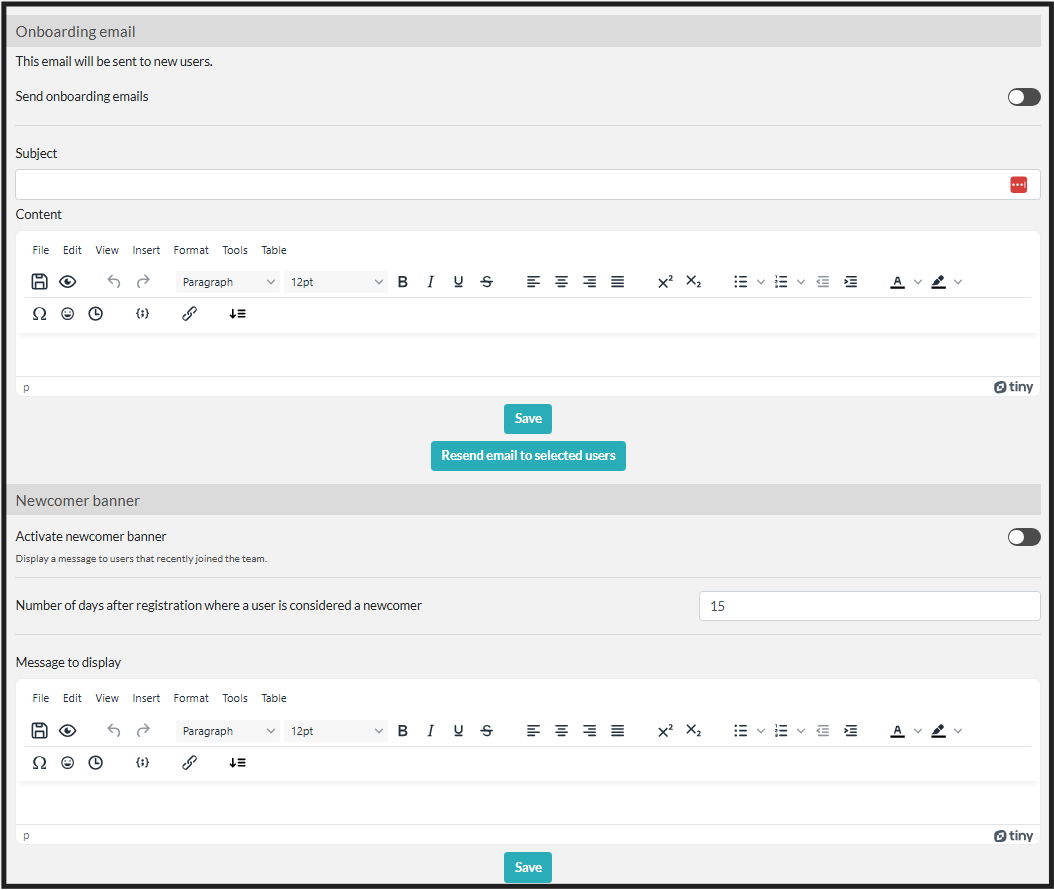Open the emoji picker in onboarding email editor
1054x890 pixels.
68,313
